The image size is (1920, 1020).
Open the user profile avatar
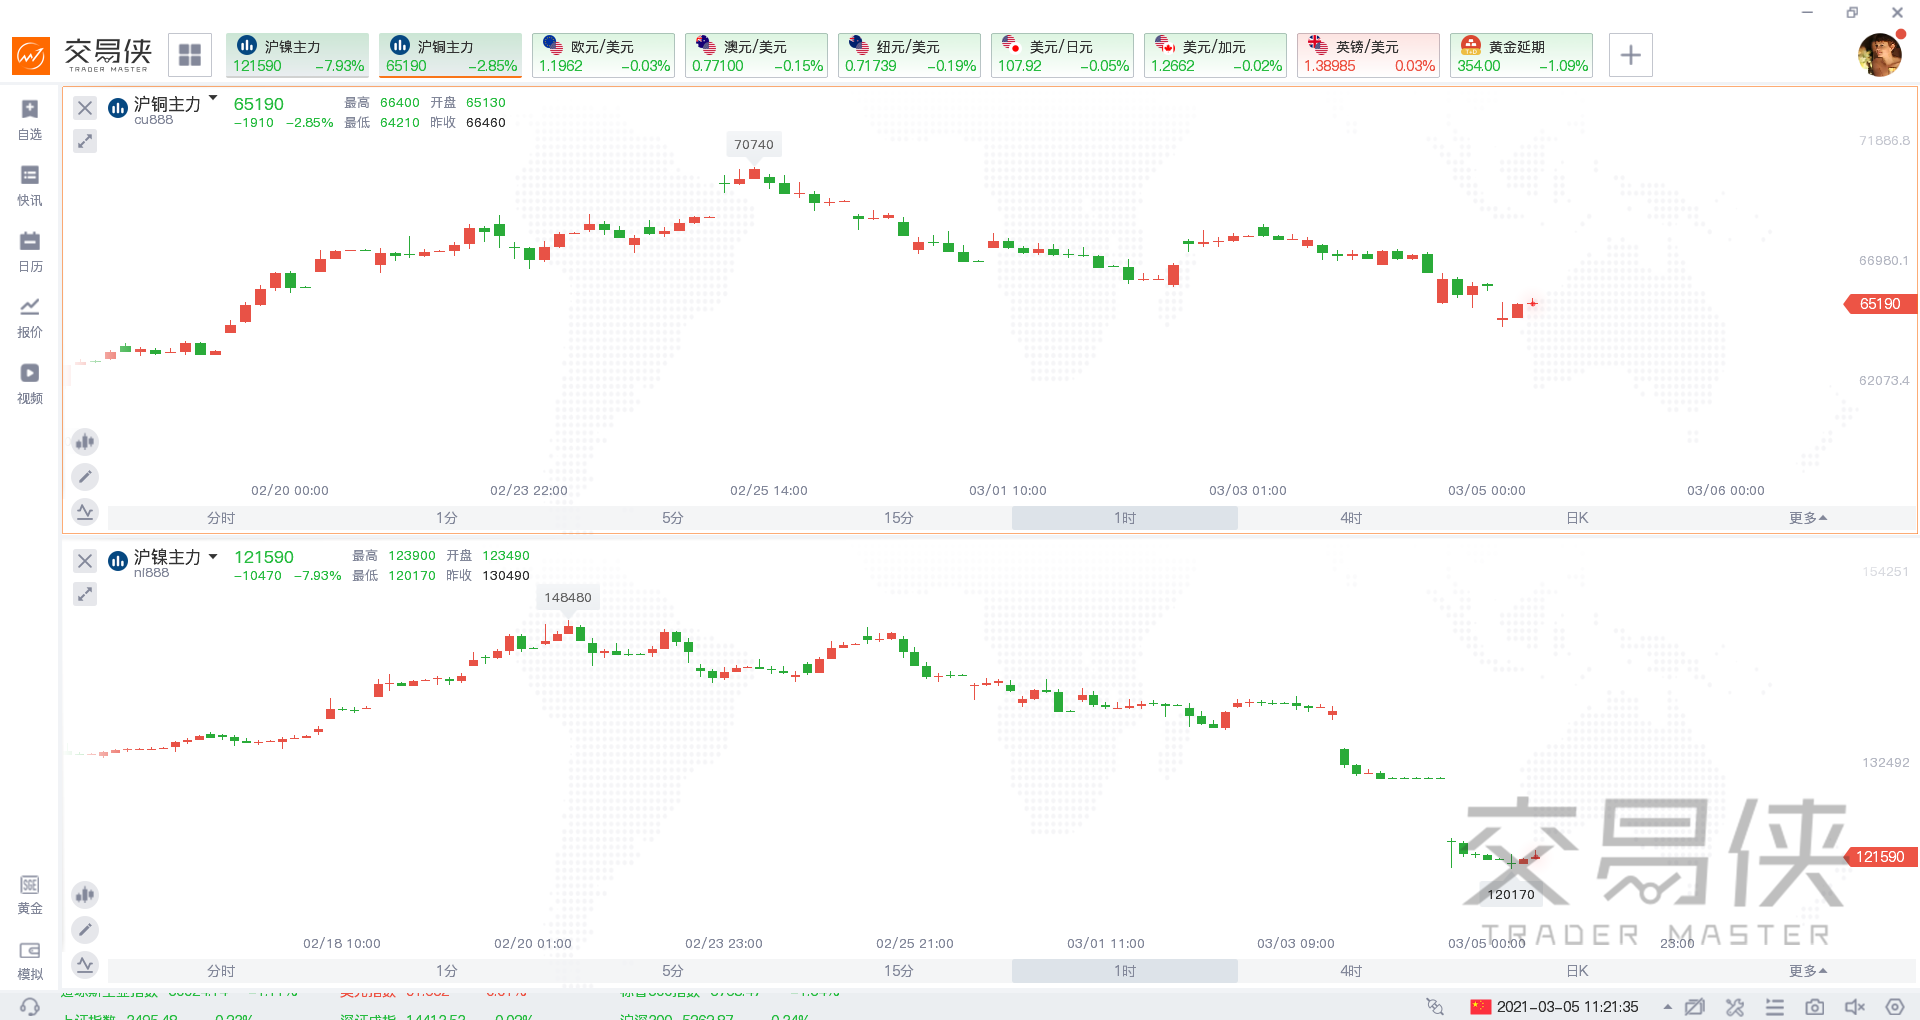[1879, 55]
